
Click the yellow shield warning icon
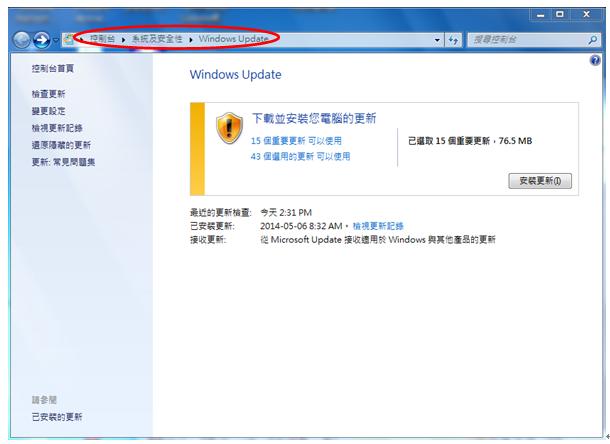229,128
